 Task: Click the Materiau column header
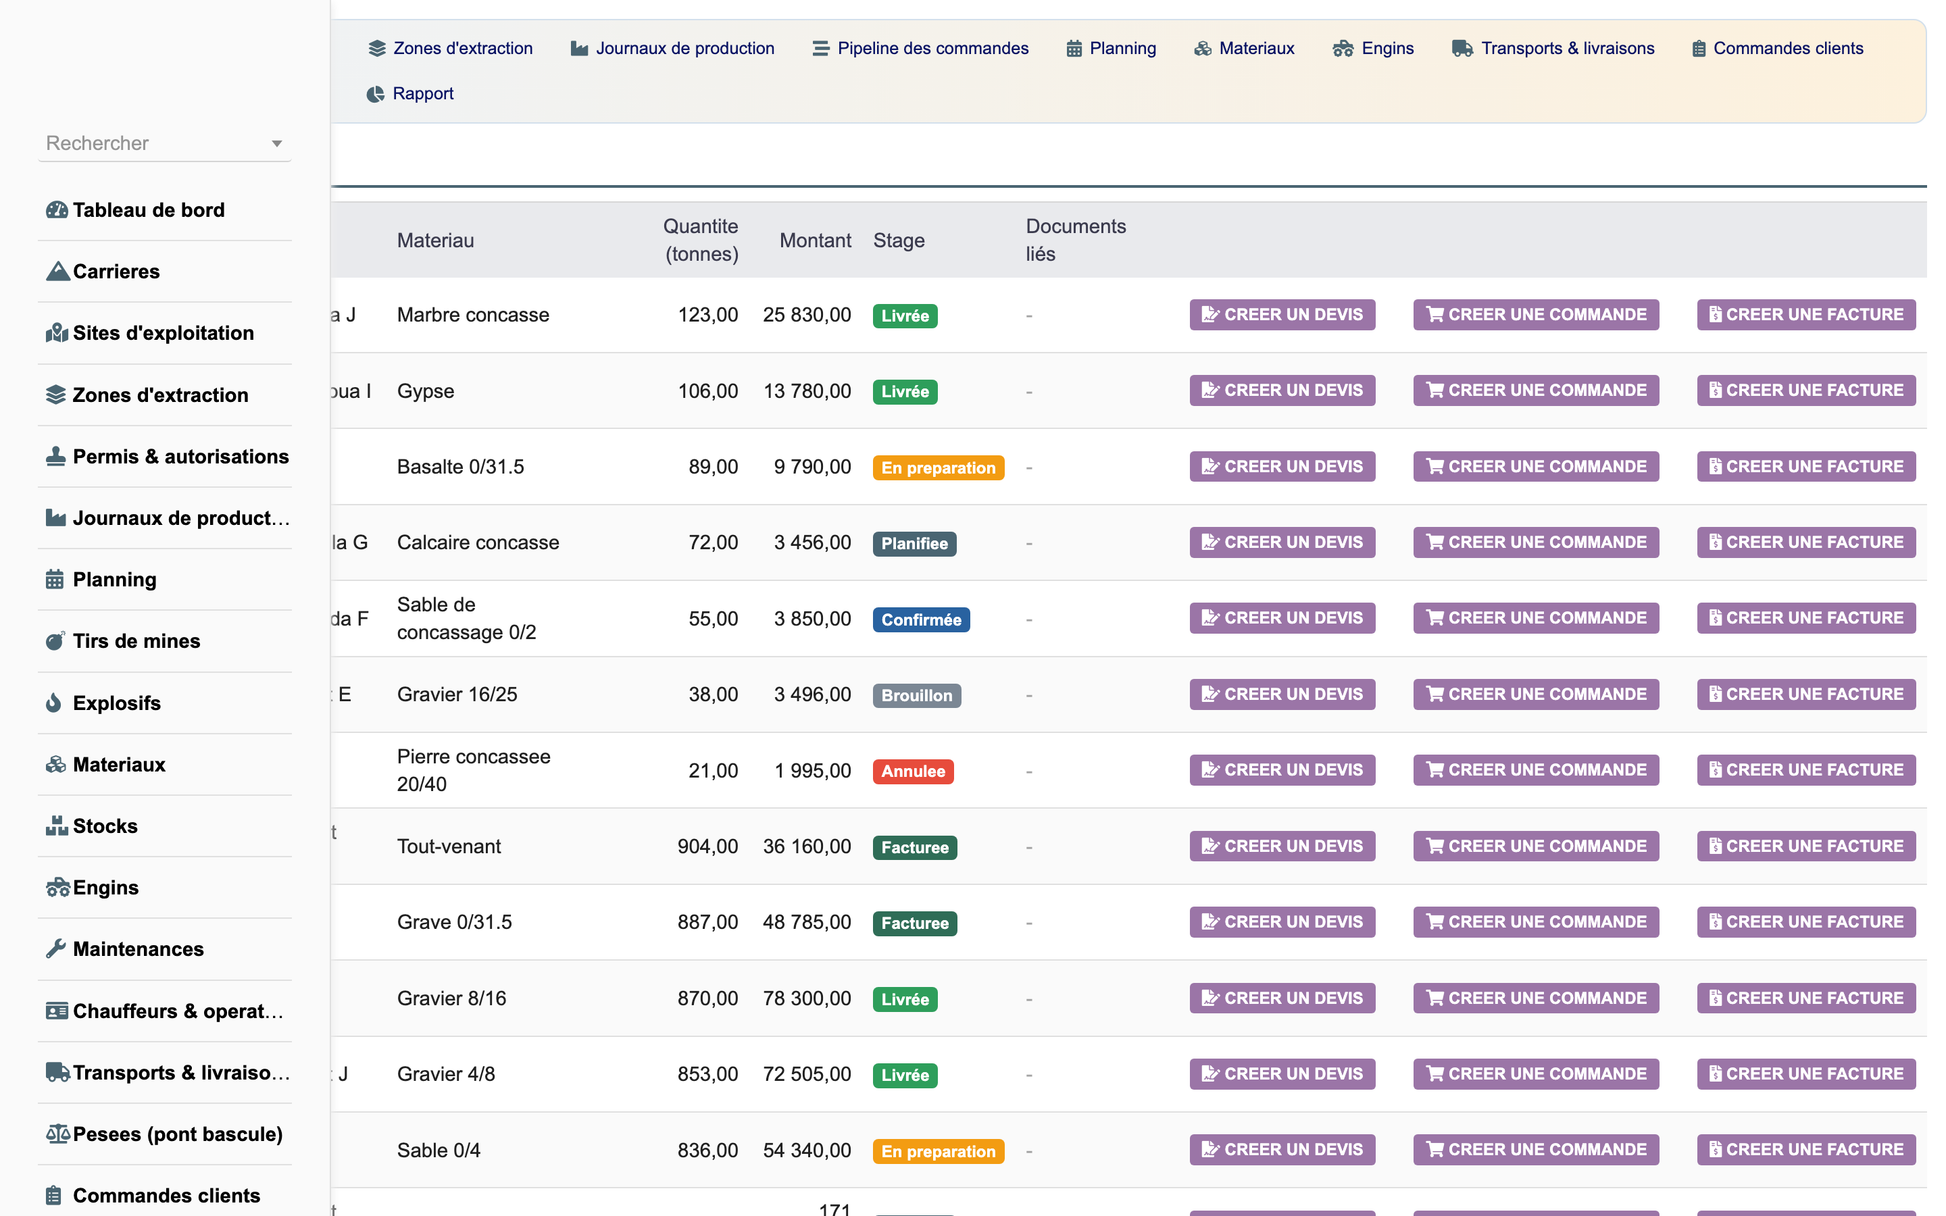point(435,240)
